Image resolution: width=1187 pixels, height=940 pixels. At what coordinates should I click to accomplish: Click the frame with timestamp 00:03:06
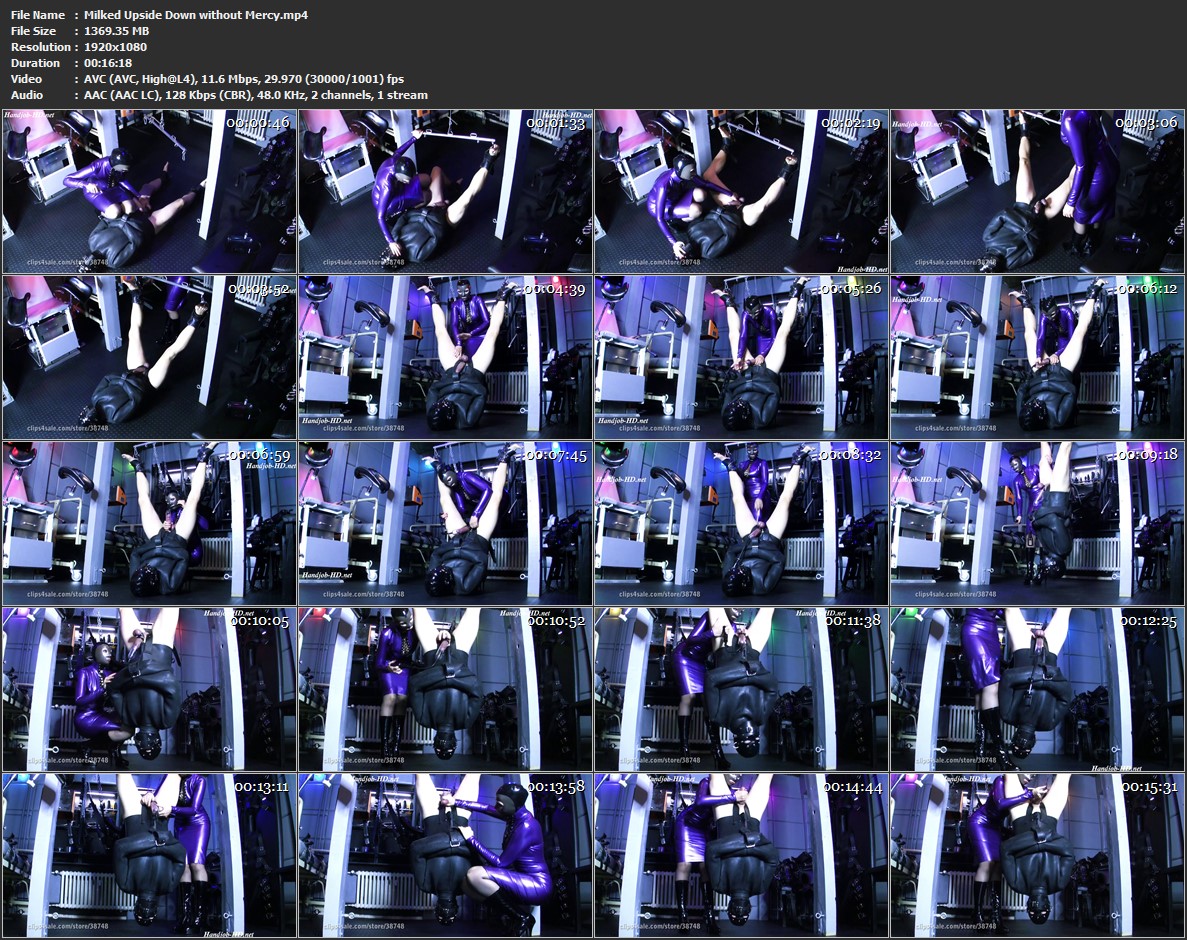pyautogui.click(x=1037, y=190)
